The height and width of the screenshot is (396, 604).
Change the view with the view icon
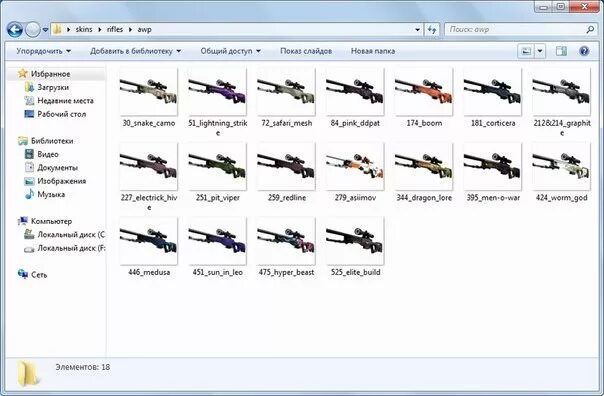tap(526, 51)
